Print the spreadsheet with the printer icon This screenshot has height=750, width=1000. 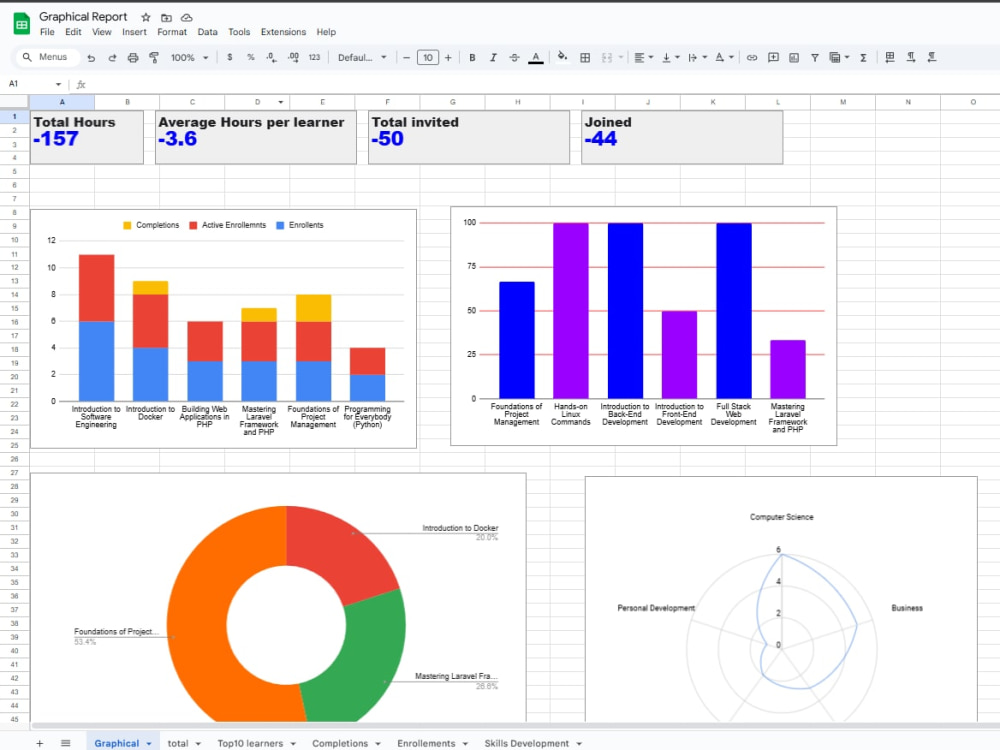133,57
